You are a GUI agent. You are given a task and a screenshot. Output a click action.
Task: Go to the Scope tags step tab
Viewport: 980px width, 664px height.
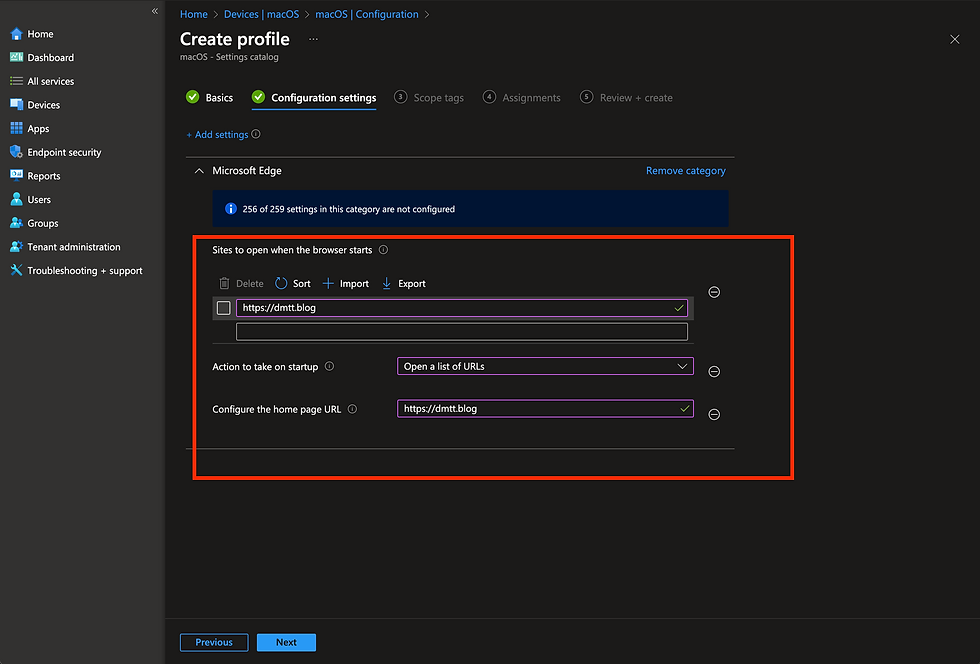tap(429, 98)
